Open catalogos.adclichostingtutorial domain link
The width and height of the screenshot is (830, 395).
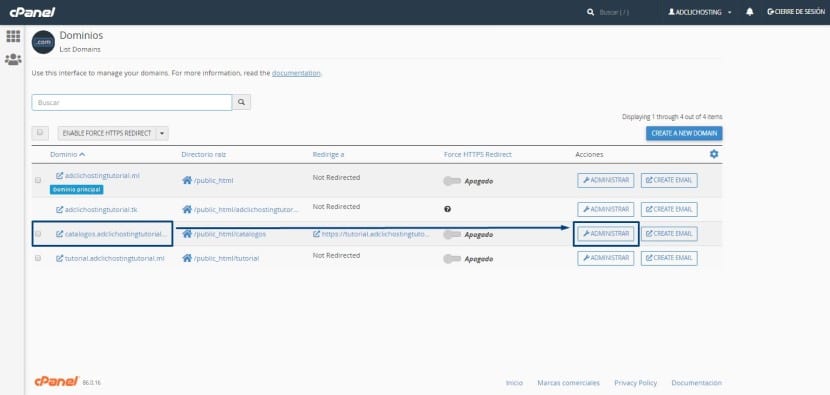point(113,234)
